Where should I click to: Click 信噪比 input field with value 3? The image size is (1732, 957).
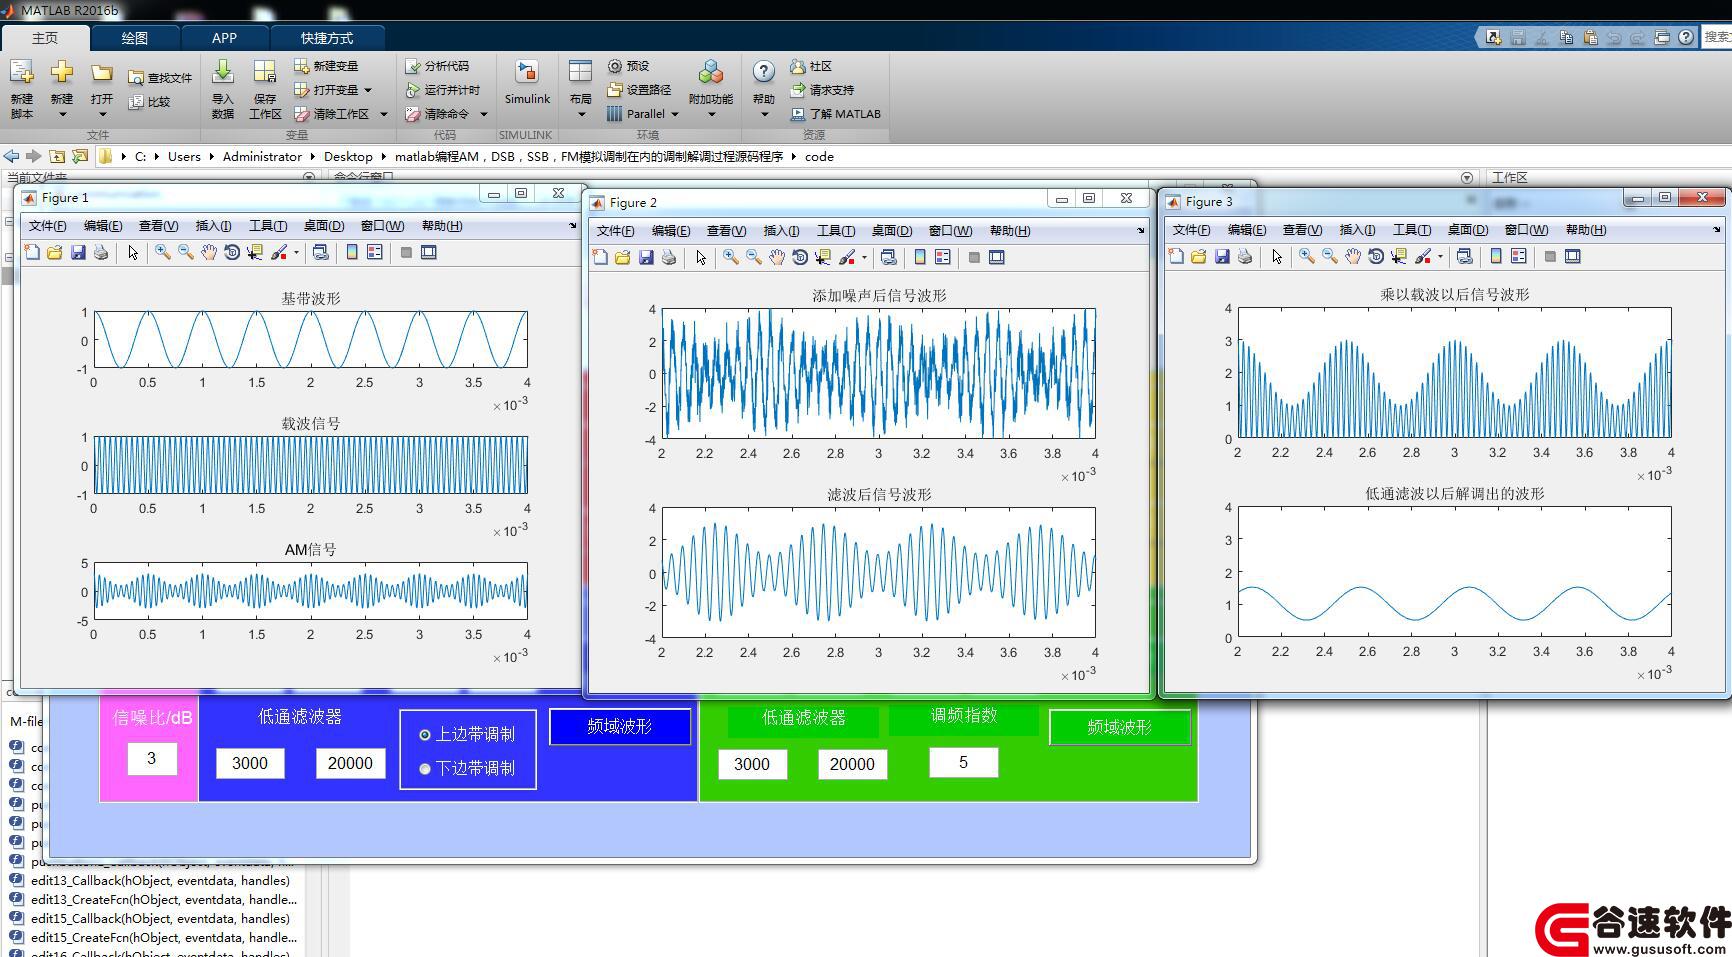point(152,759)
